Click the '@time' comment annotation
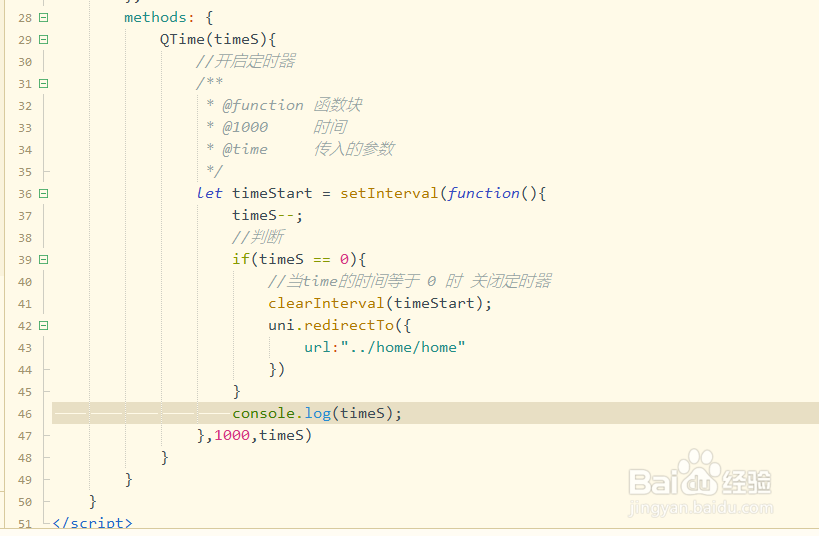 point(245,149)
